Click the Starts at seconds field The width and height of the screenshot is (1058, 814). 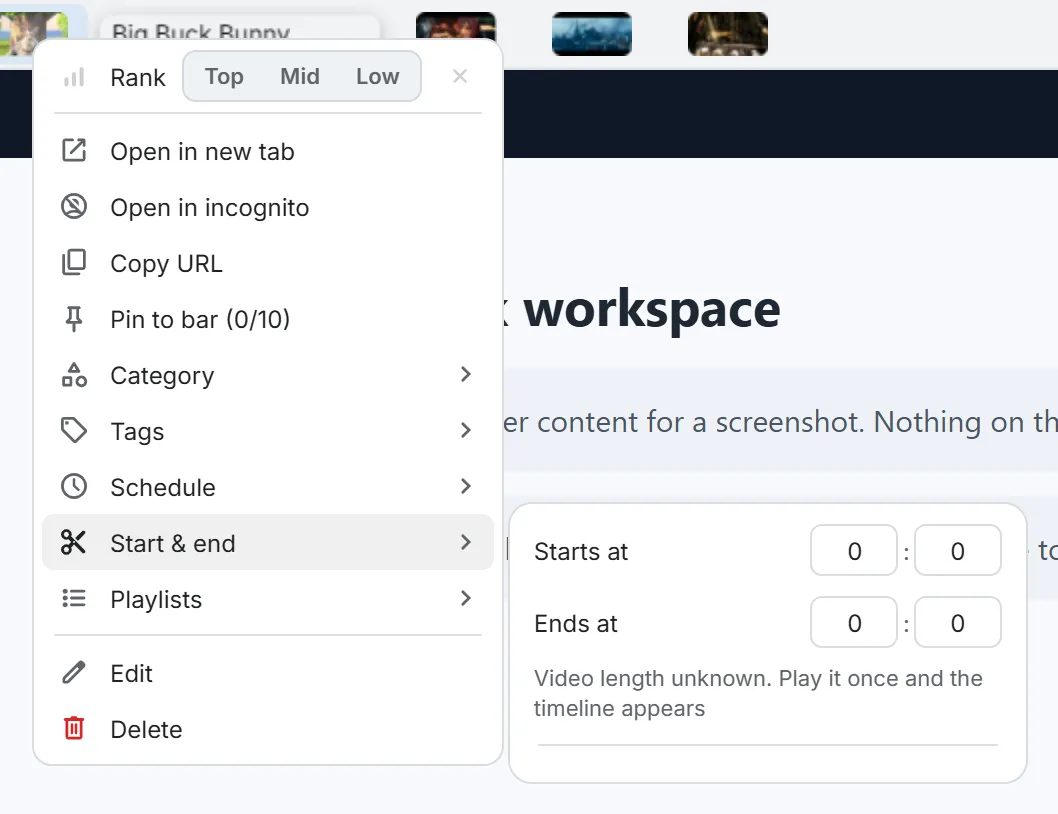click(x=957, y=551)
